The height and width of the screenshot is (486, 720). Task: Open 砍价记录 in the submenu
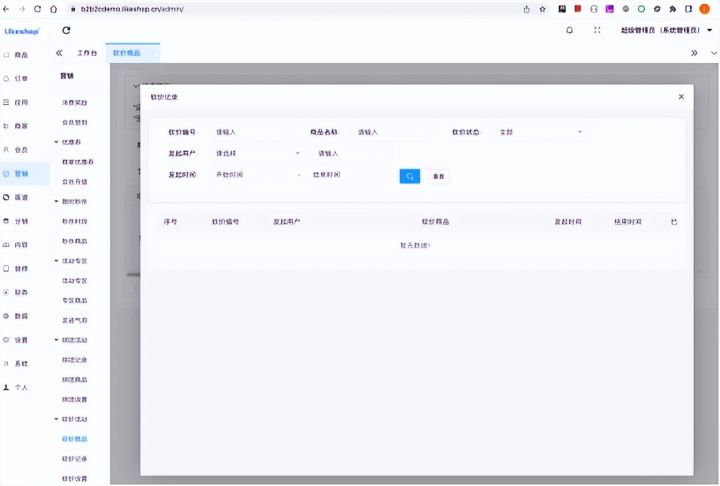coord(74,458)
